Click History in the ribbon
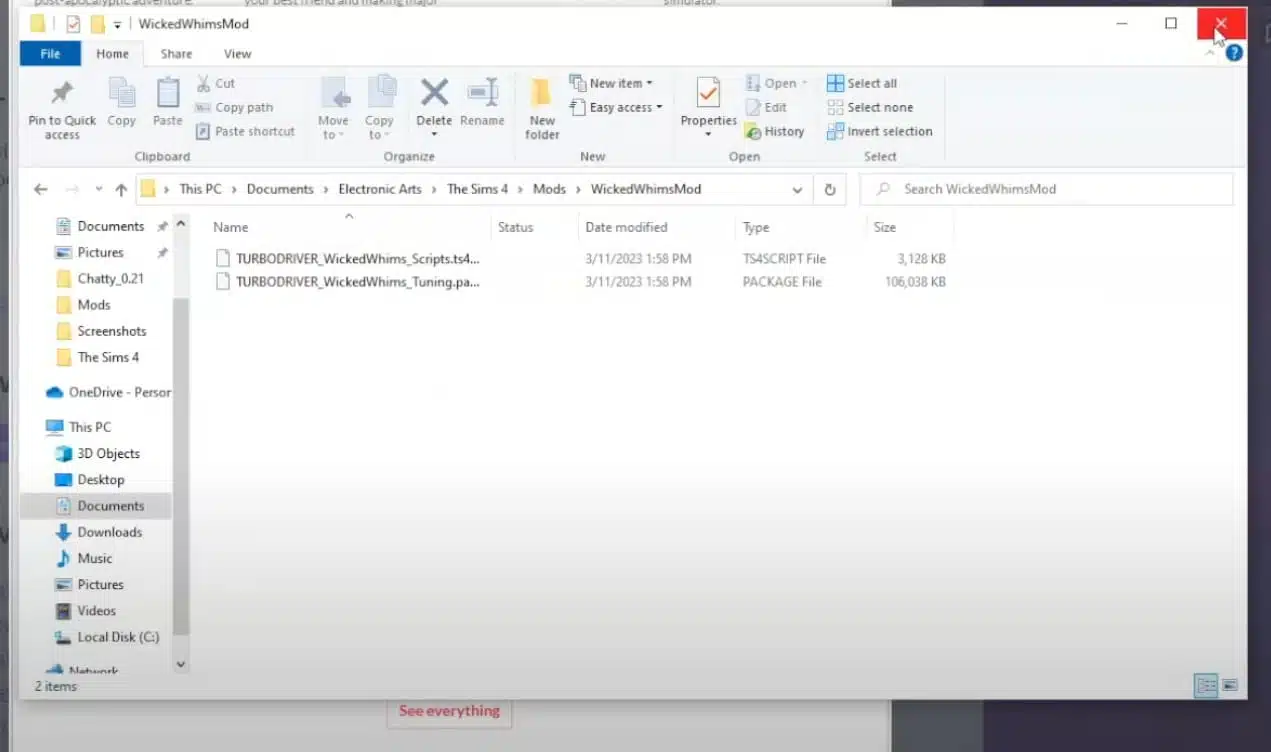Image resolution: width=1271 pixels, height=752 pixels. tap(774, 132)
